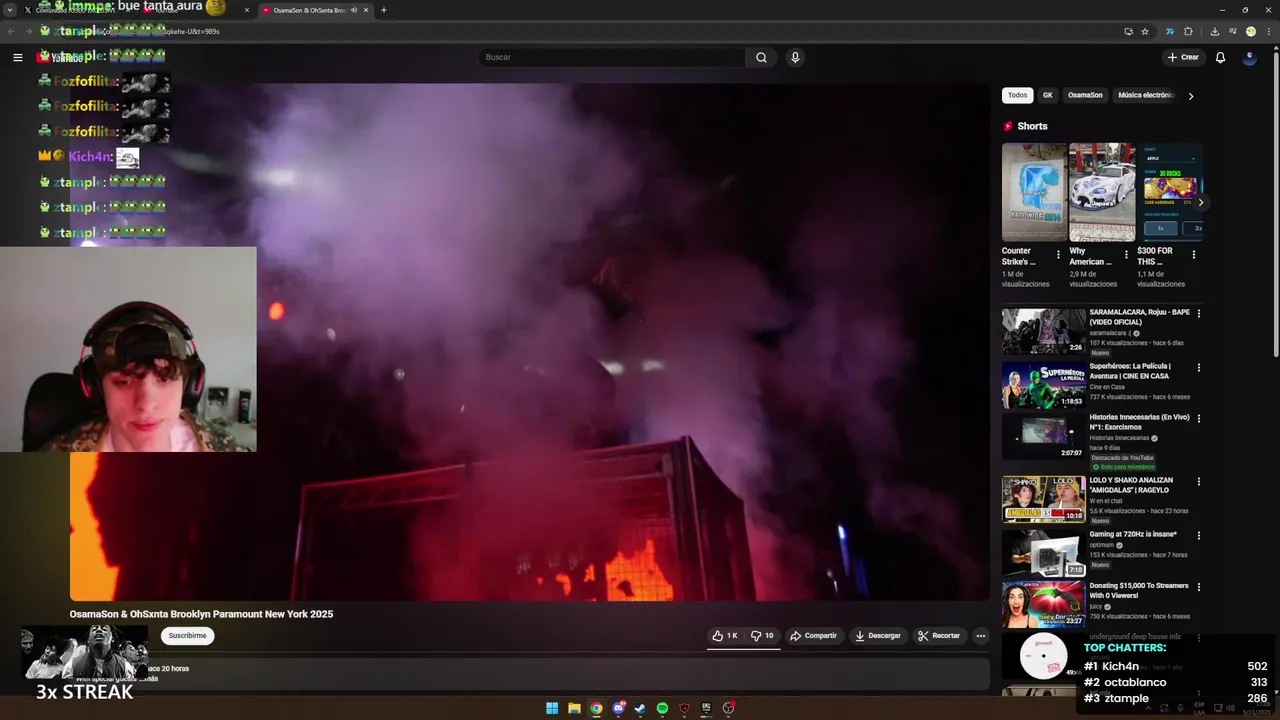Show more filter chips with right arrow
The height and width of the screenshot is (720, 1280).
point(1190,96)
